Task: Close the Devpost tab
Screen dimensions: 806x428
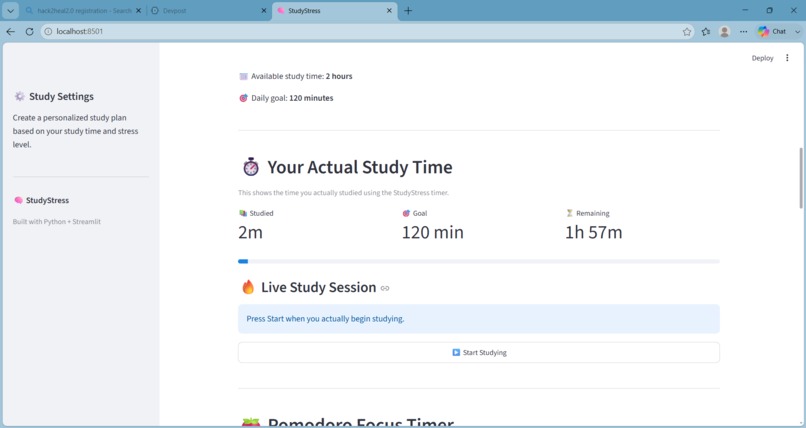Action: 264,10
